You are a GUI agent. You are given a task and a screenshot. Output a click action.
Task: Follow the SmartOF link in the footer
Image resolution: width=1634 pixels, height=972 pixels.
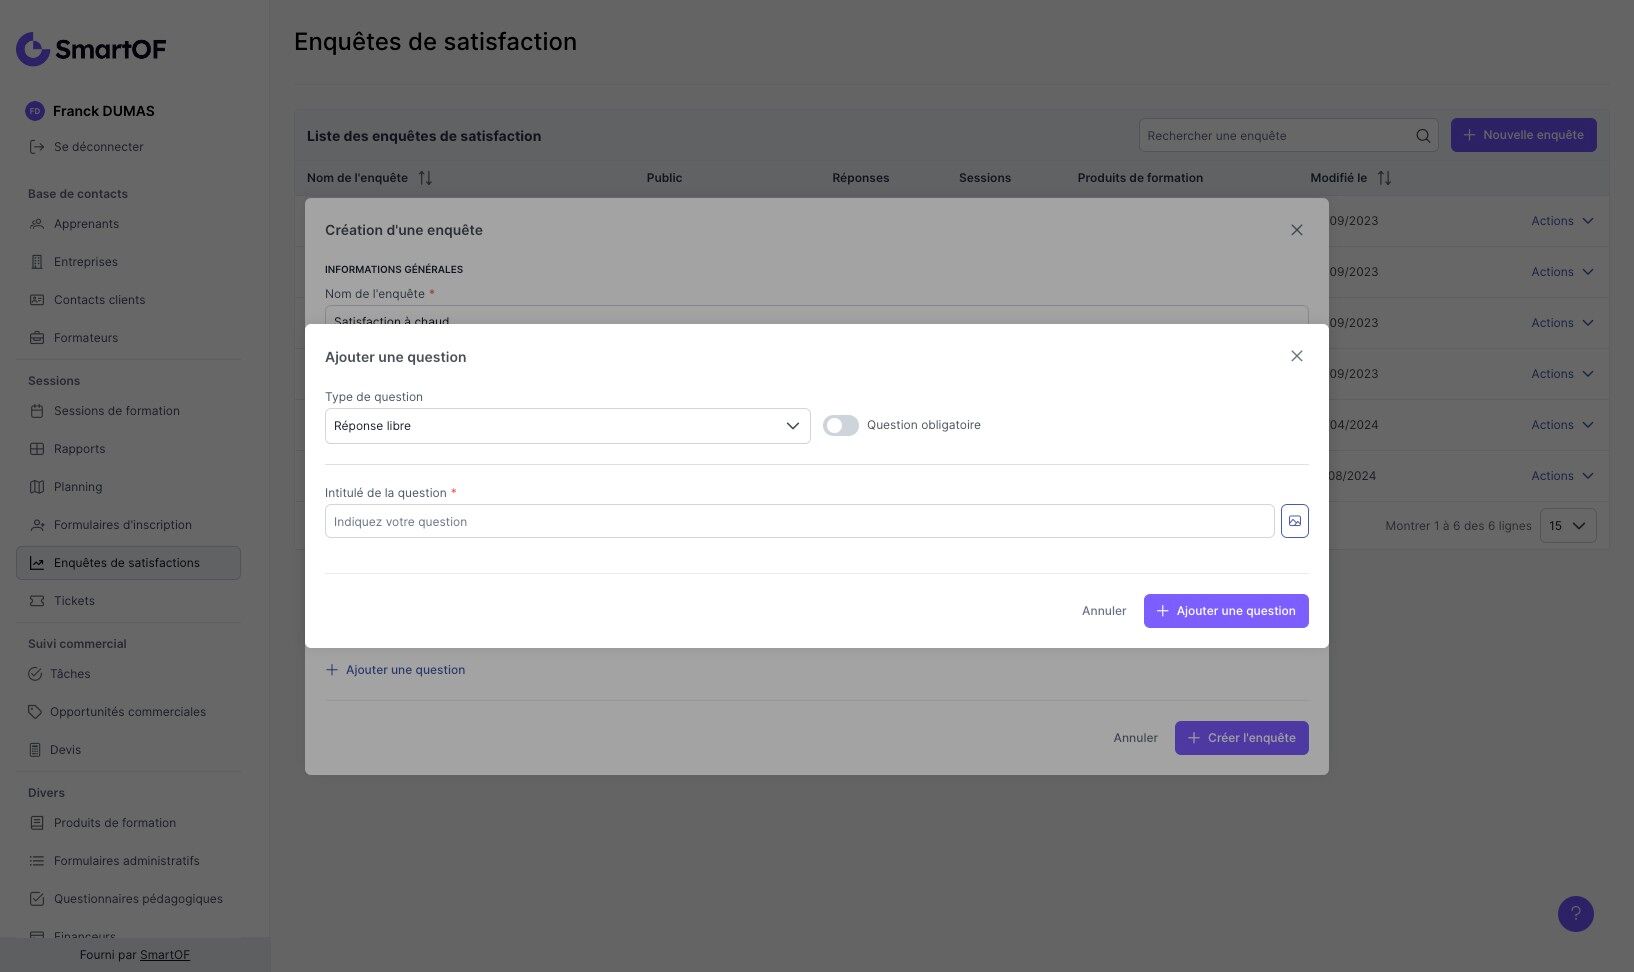pyautogui.click(x=164, y=955)
